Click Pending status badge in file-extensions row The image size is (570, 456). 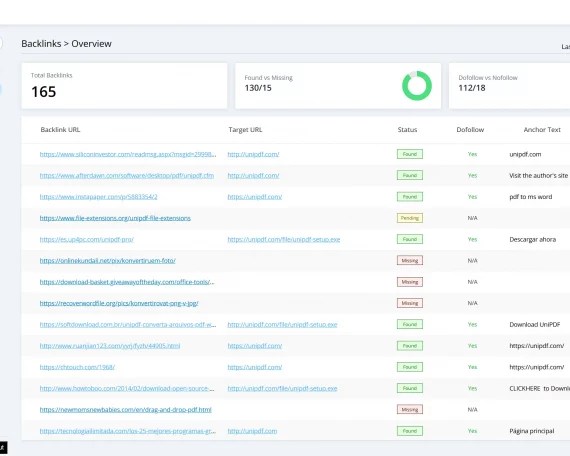tap(410, 218)
